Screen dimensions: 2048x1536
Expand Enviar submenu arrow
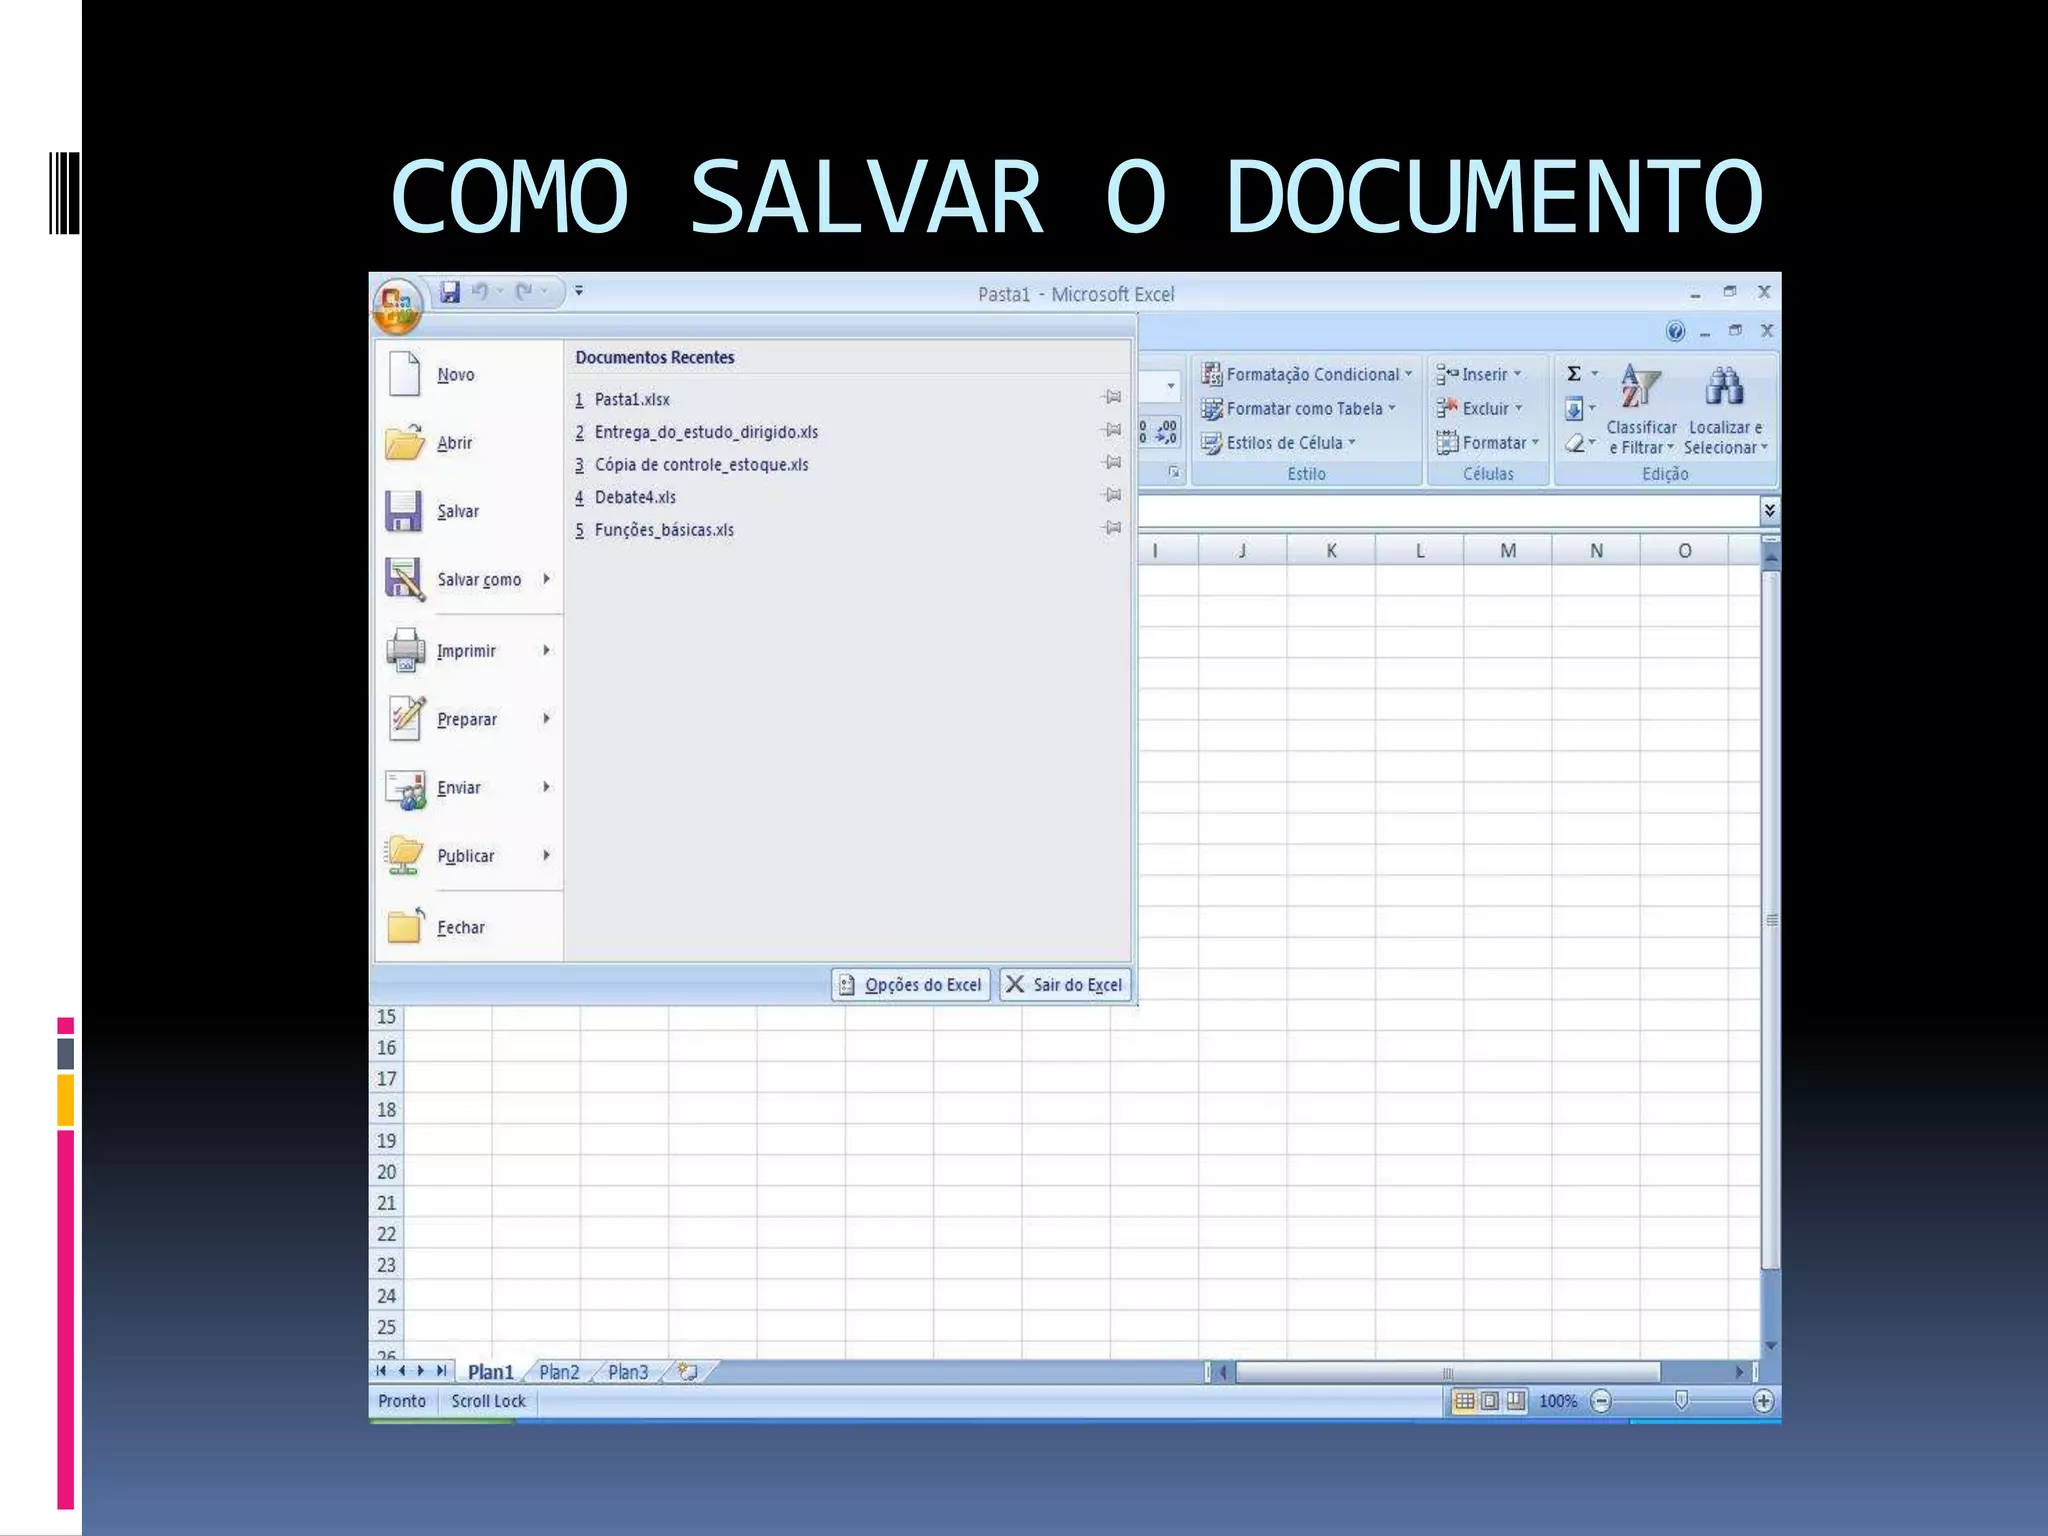(x=547, y=787)
